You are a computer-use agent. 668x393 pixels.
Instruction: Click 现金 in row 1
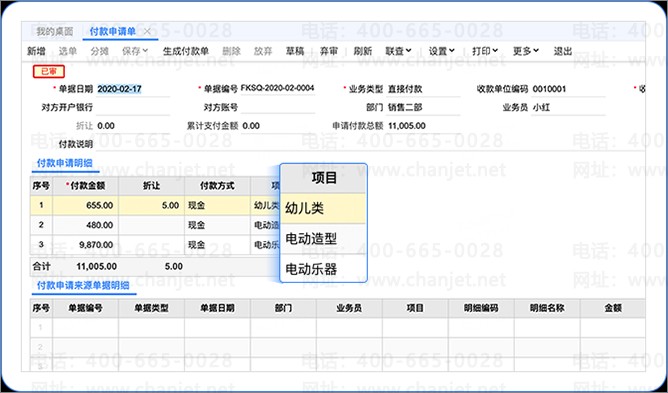click(217, 205)
